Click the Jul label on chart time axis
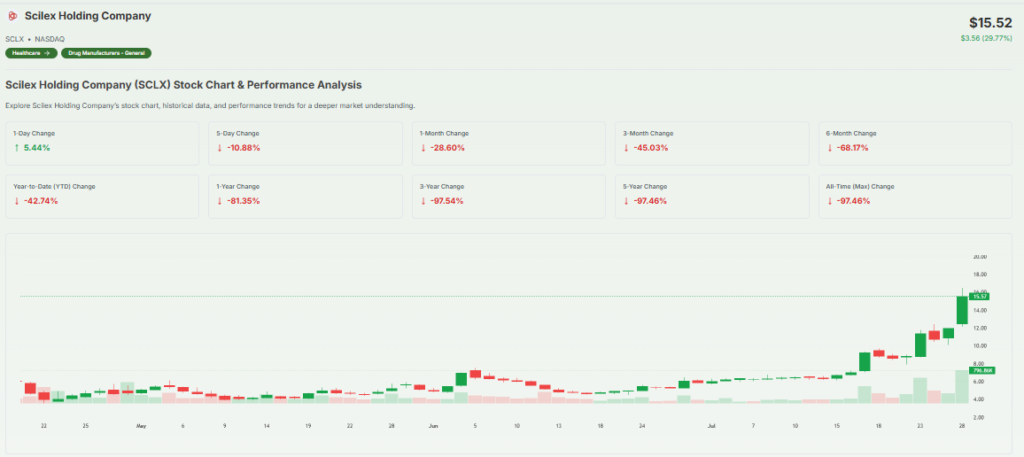The image size is (1024, 457). tap(711, 426)
